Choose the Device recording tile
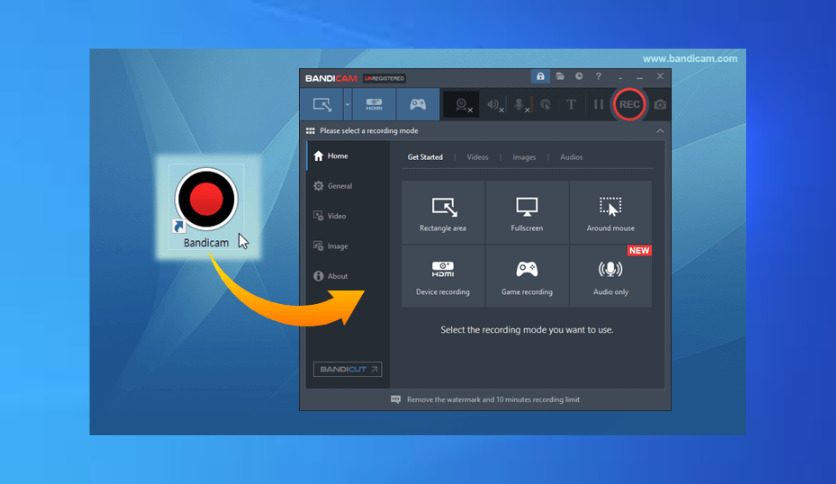This screenshot has height=484, width=836. click(x=443, y=276)
